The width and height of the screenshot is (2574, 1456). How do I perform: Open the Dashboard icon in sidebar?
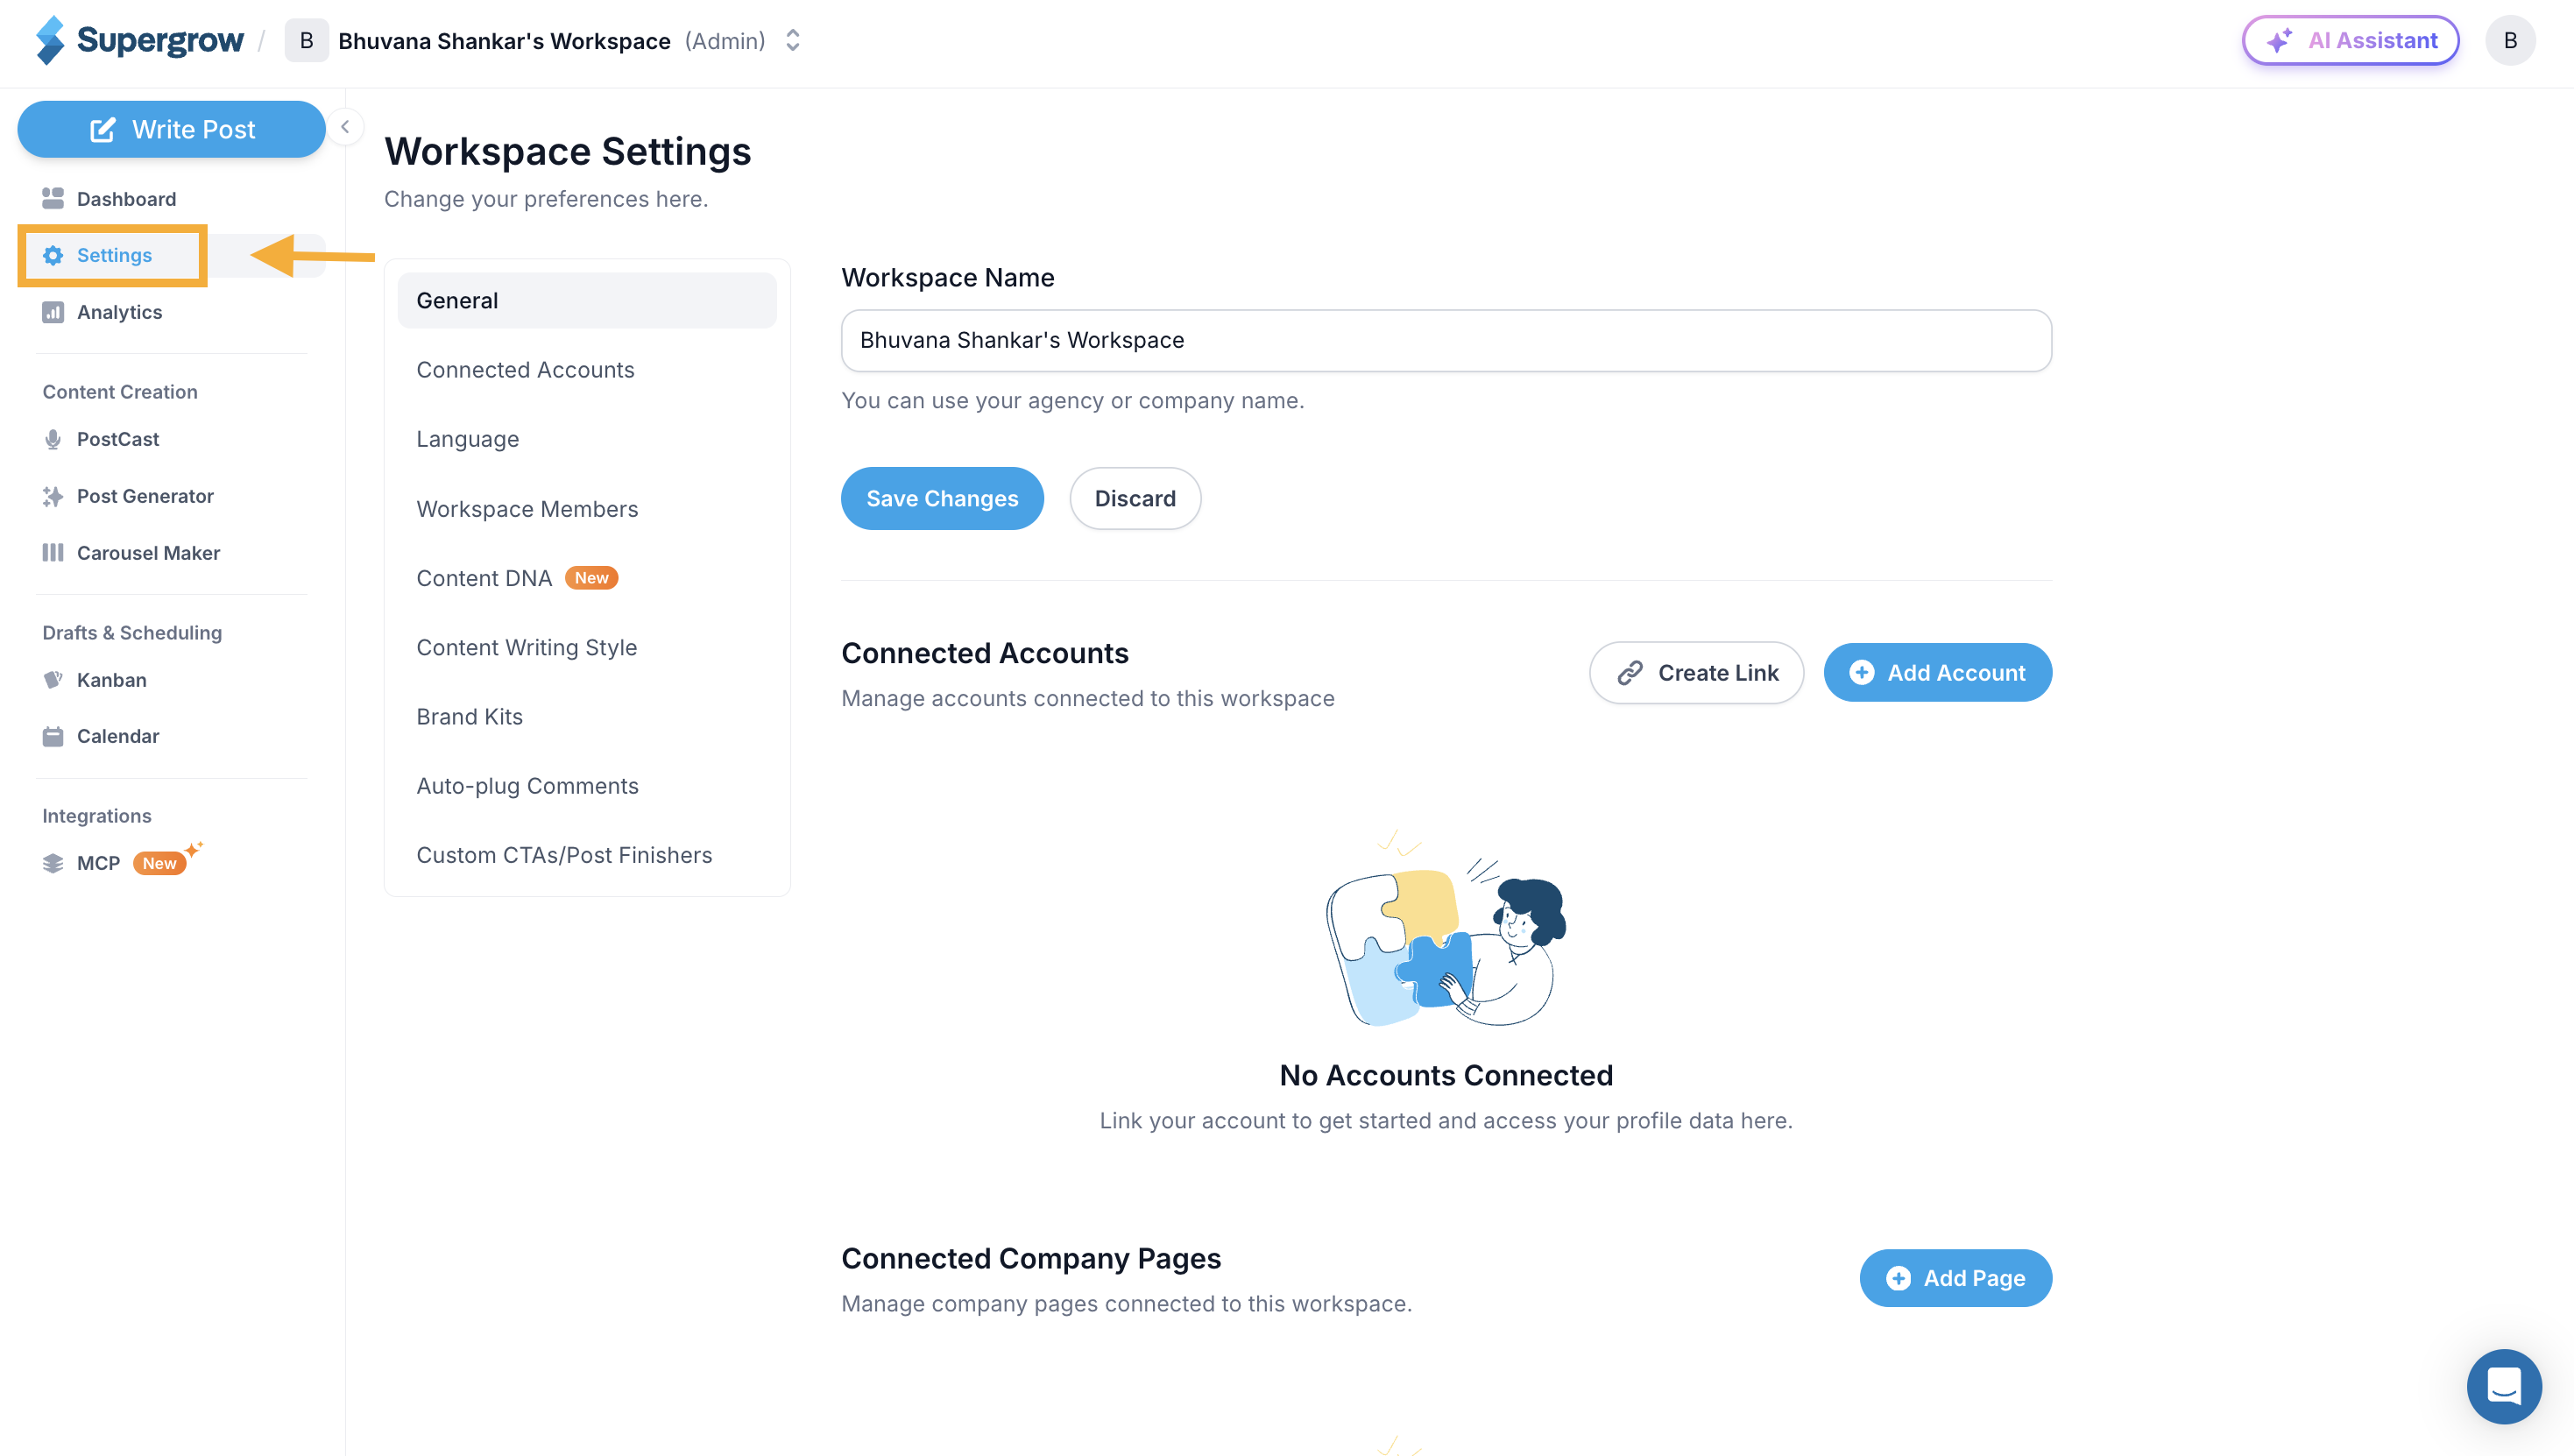[x=53, y=198]
